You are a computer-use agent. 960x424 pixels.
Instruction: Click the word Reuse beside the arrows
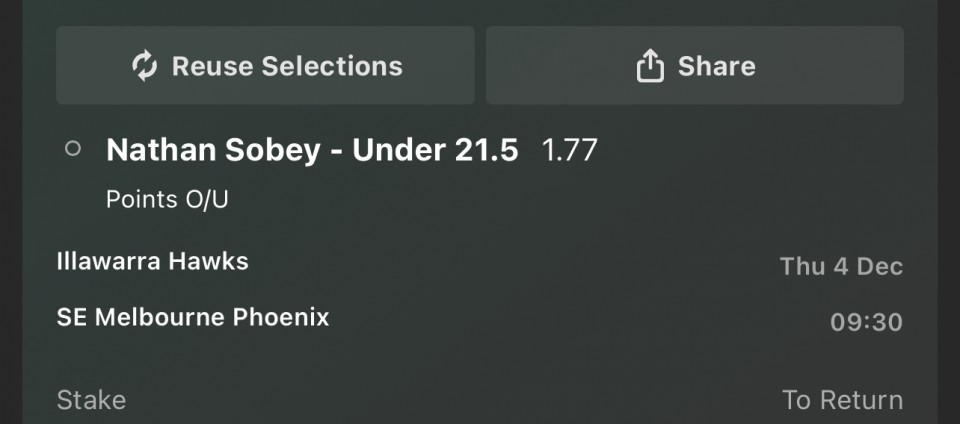(x=212, y=66)
